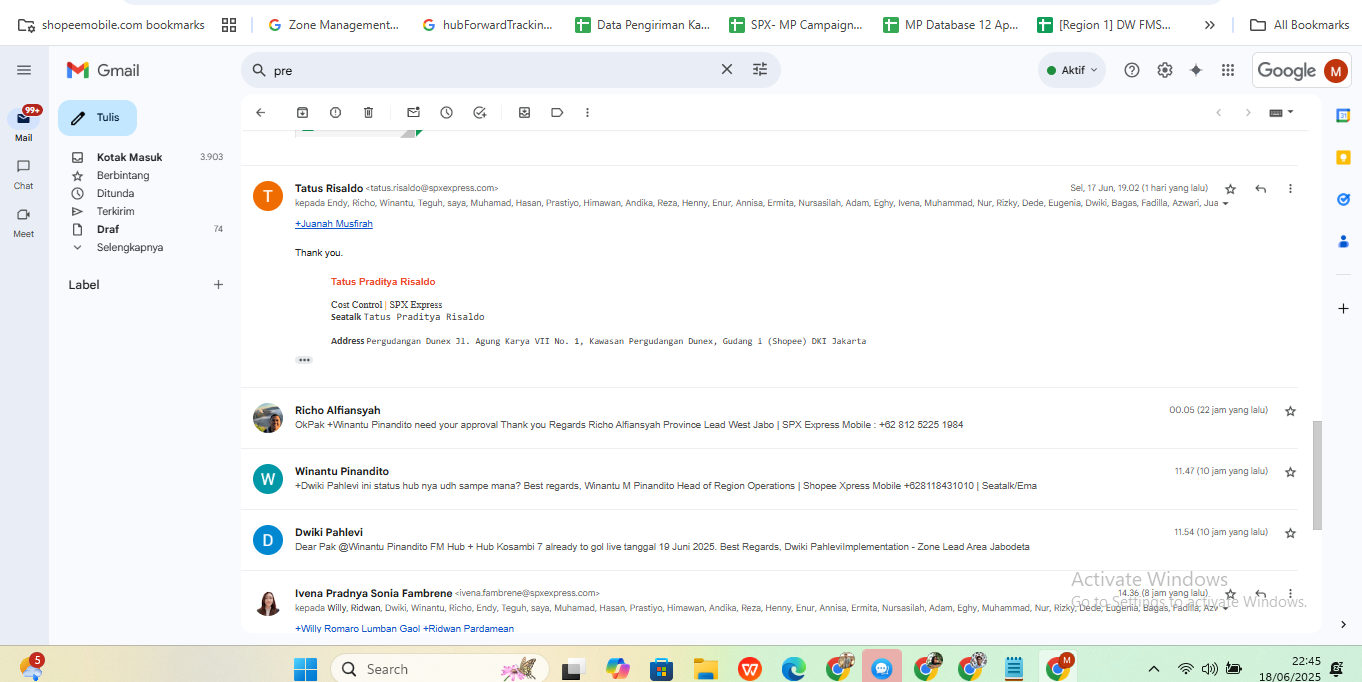Click the +Ridwan Pardamean mention
This screenshot has height=682, width=1362.
(x=468, y=629)
